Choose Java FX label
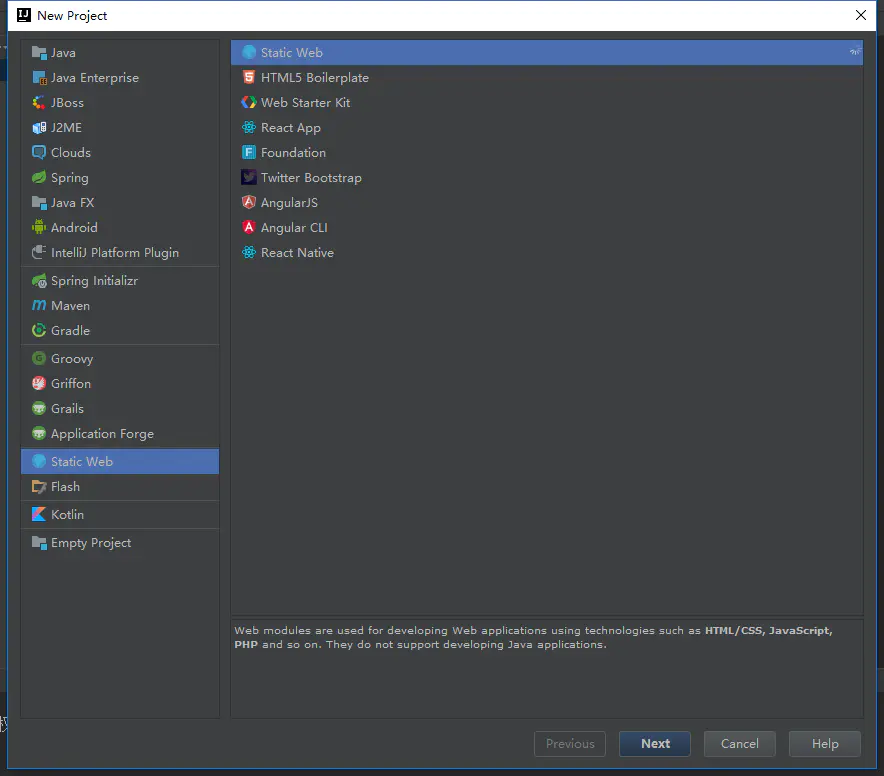 pos(72,203)
